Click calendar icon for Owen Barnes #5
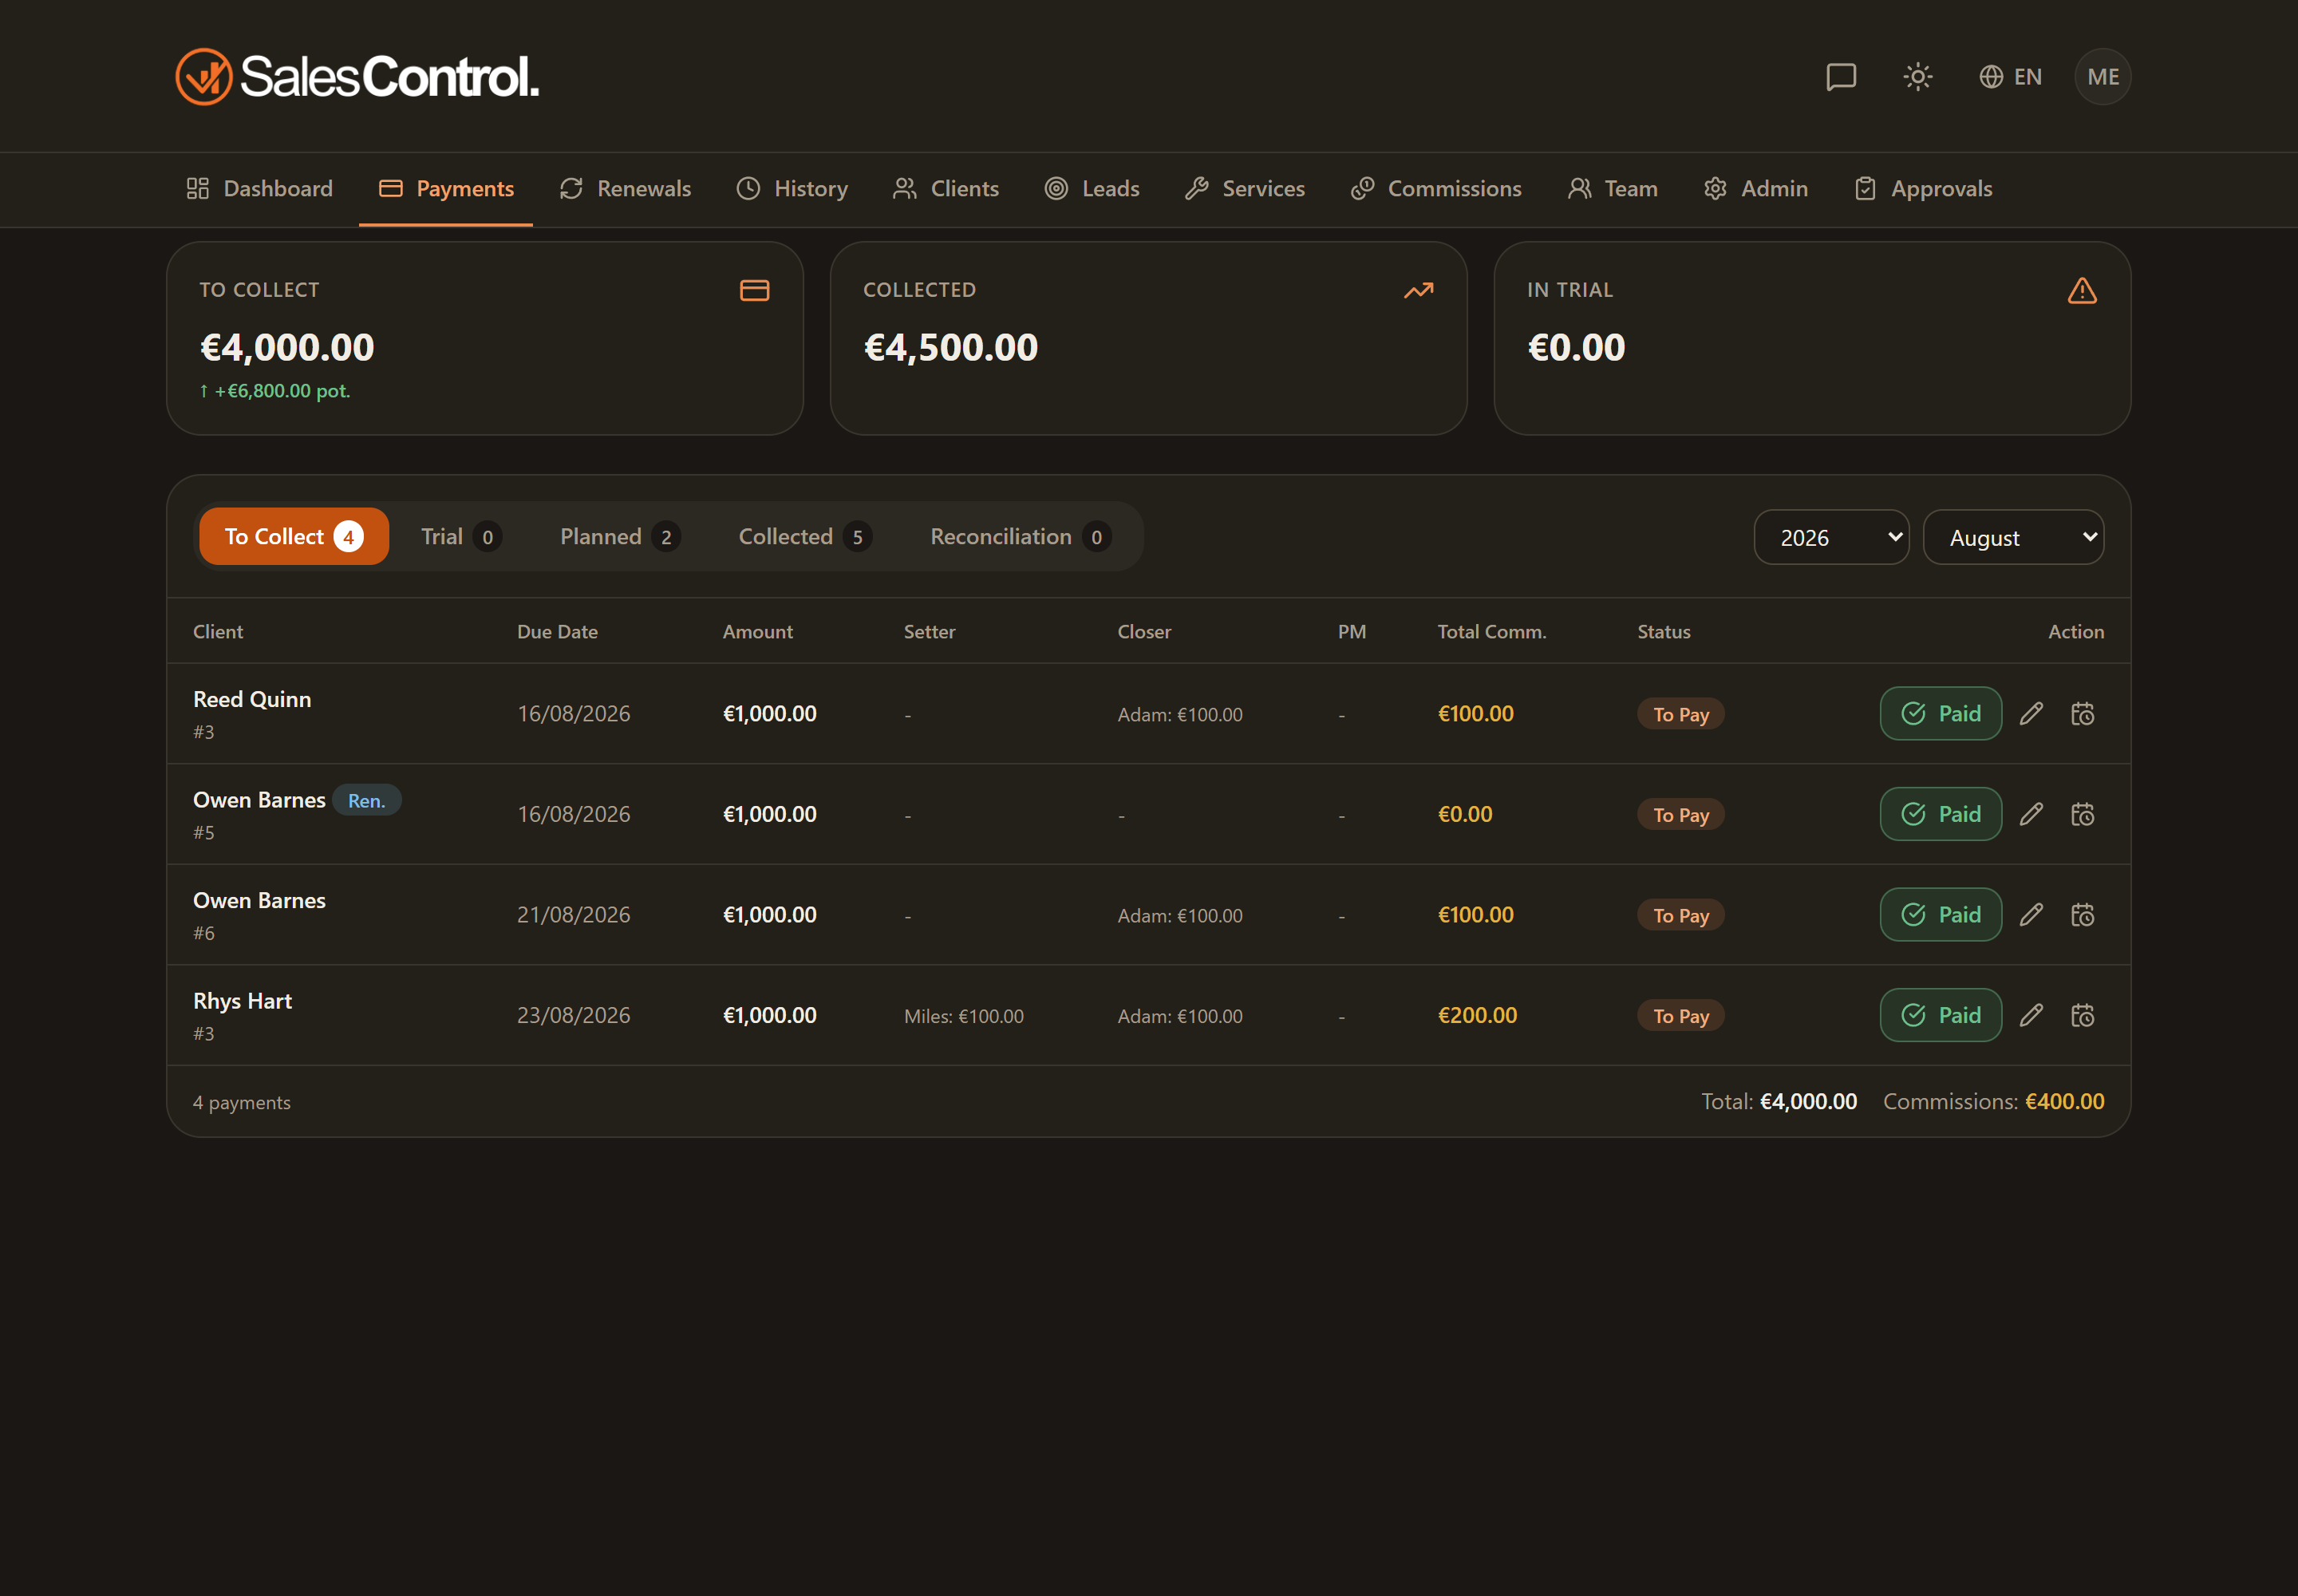The width and height of the screenshot is (2298, 1596). 2082,815
